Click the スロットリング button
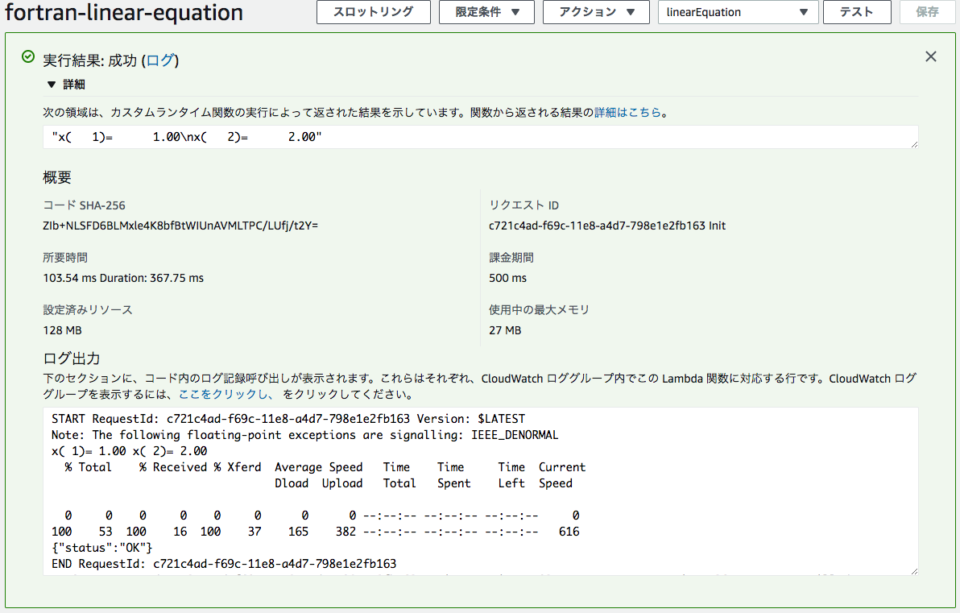Image resolution: width=960 pixels, height=613 pixels. 373,13
